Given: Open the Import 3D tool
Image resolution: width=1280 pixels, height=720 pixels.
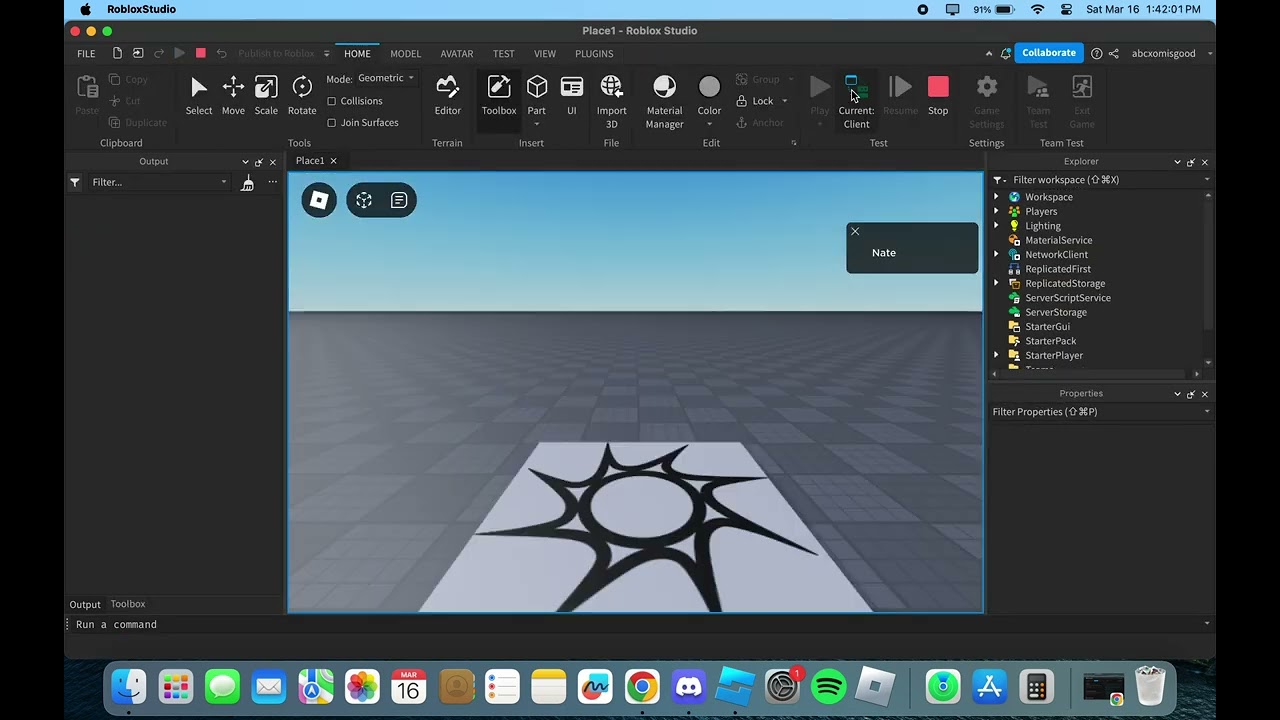Looking at the screenshot, I should (611, 95).
